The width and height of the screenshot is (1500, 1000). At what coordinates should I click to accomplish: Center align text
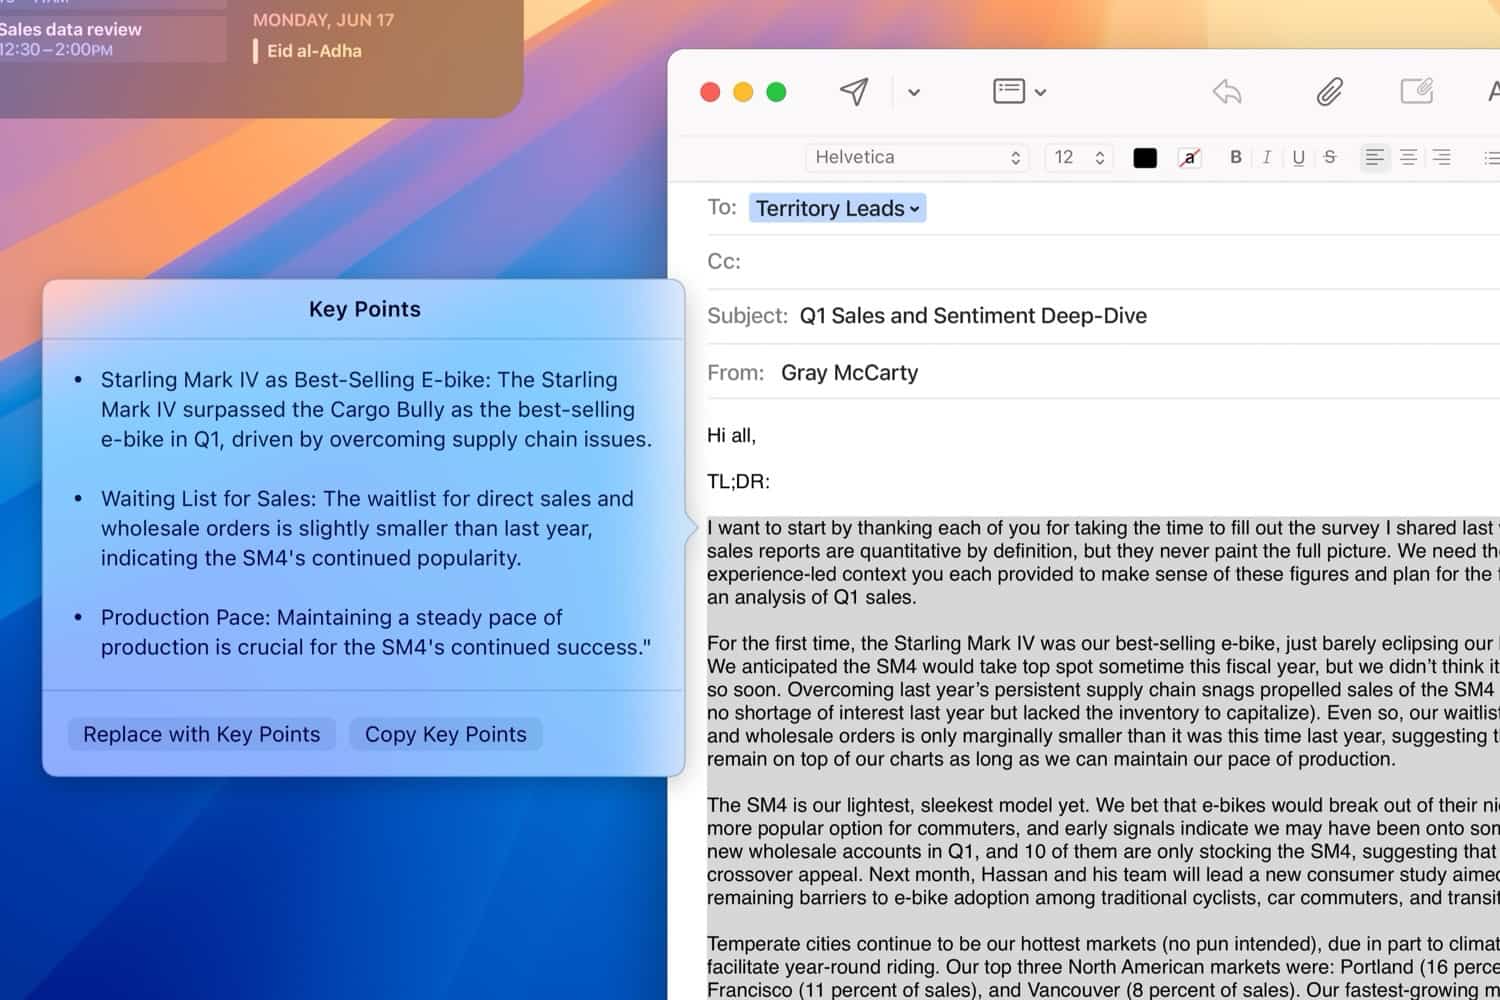point(1408,157)
